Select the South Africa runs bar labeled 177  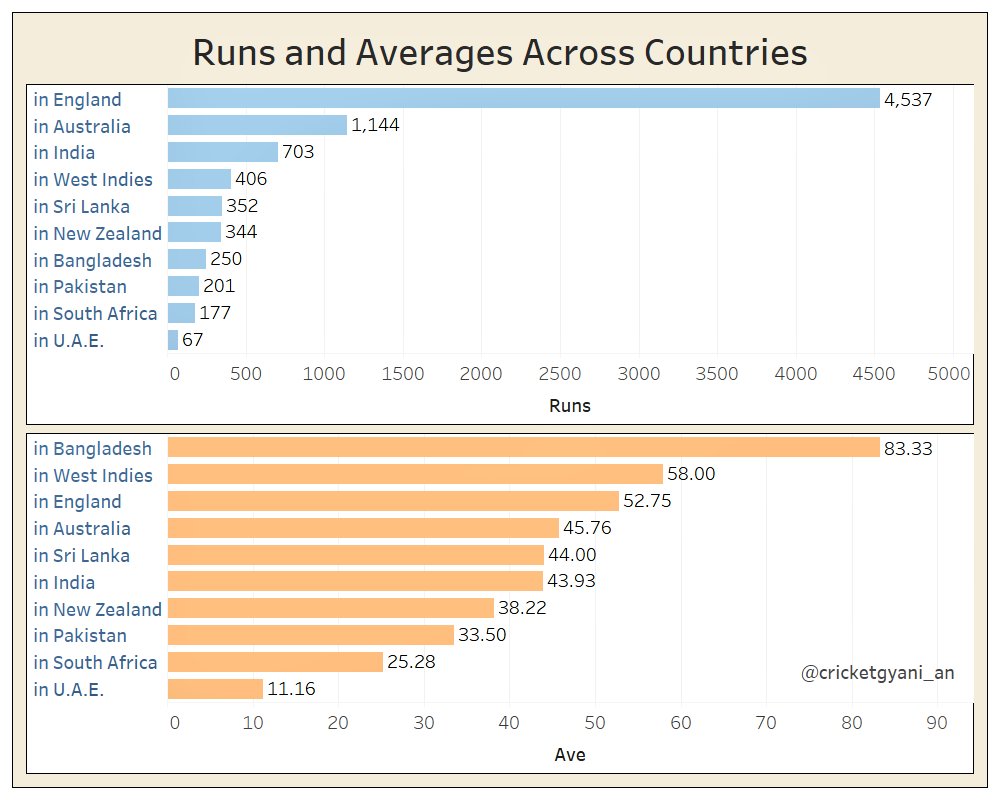click(x=180, y=312)
